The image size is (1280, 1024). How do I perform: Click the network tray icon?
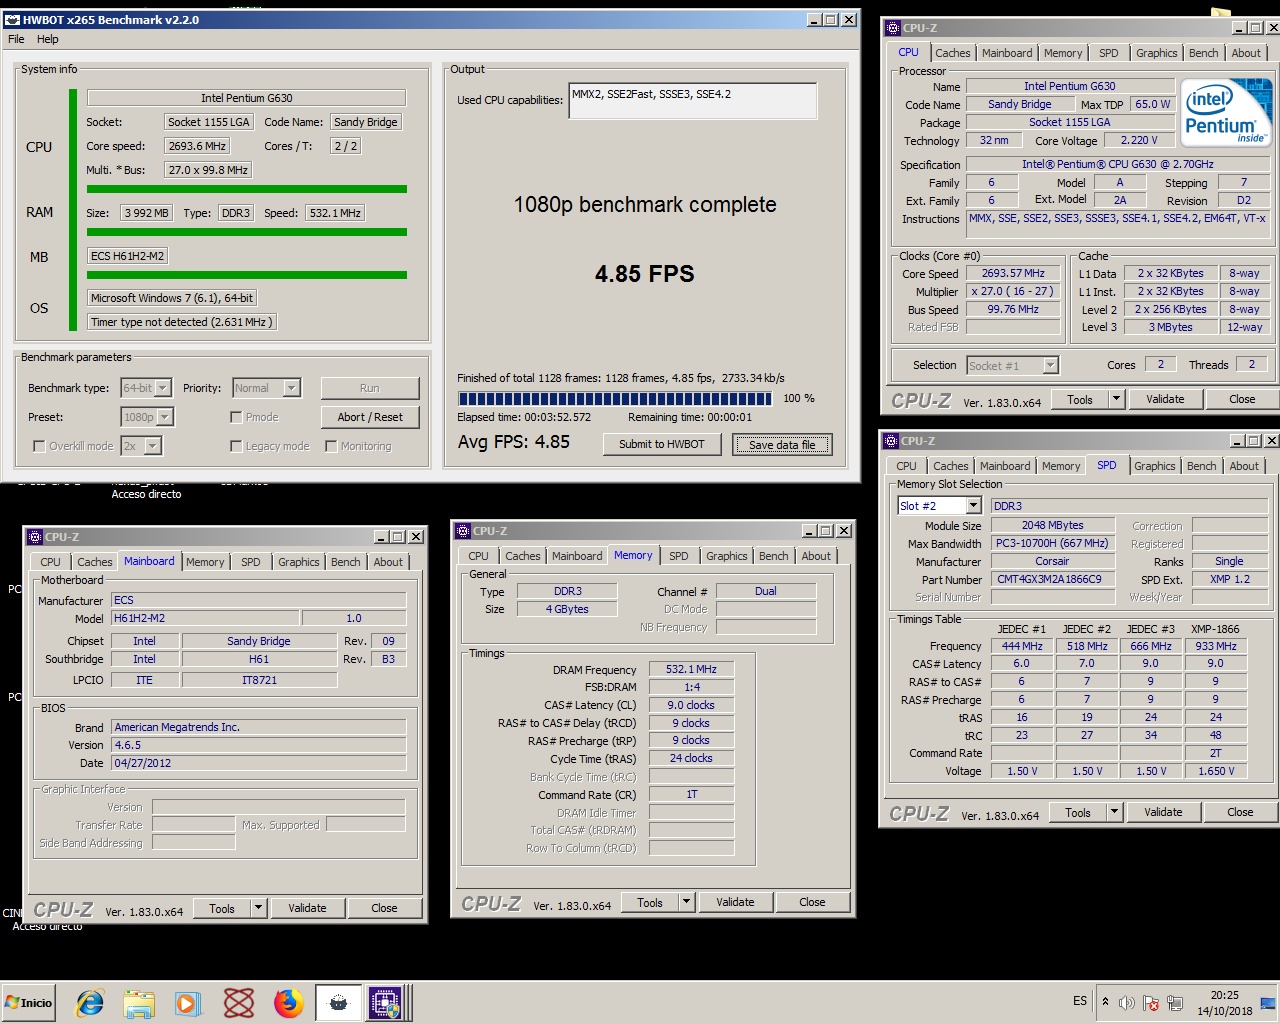click(x=1175, y=1003)
